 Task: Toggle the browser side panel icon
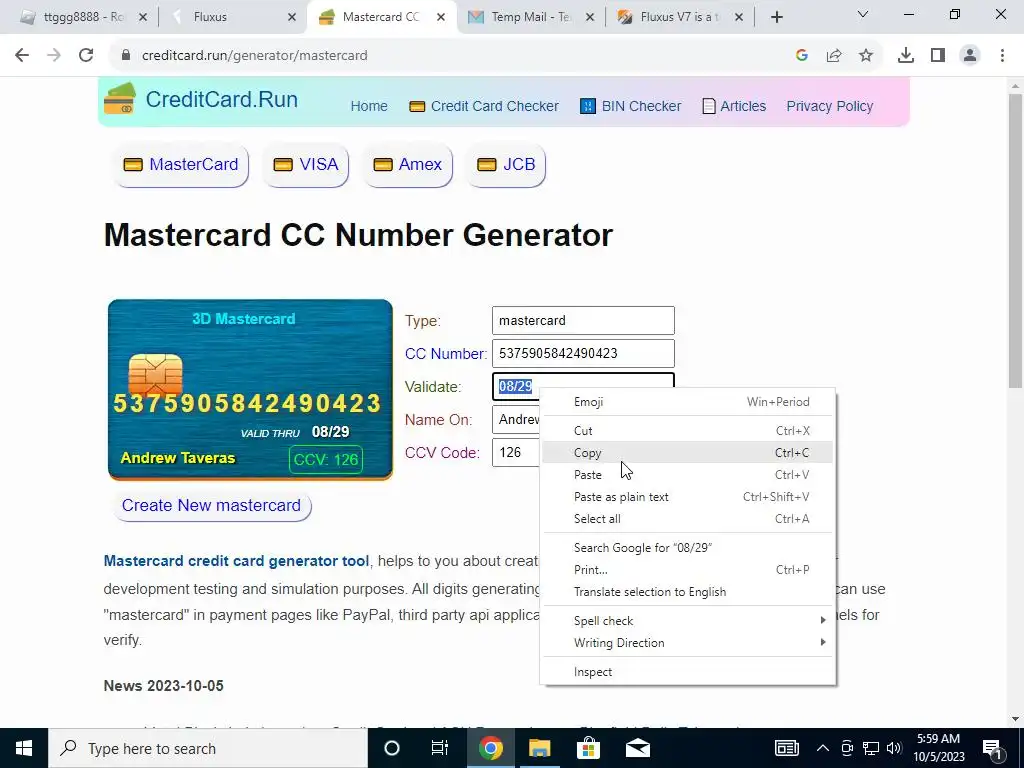(938, 56)
